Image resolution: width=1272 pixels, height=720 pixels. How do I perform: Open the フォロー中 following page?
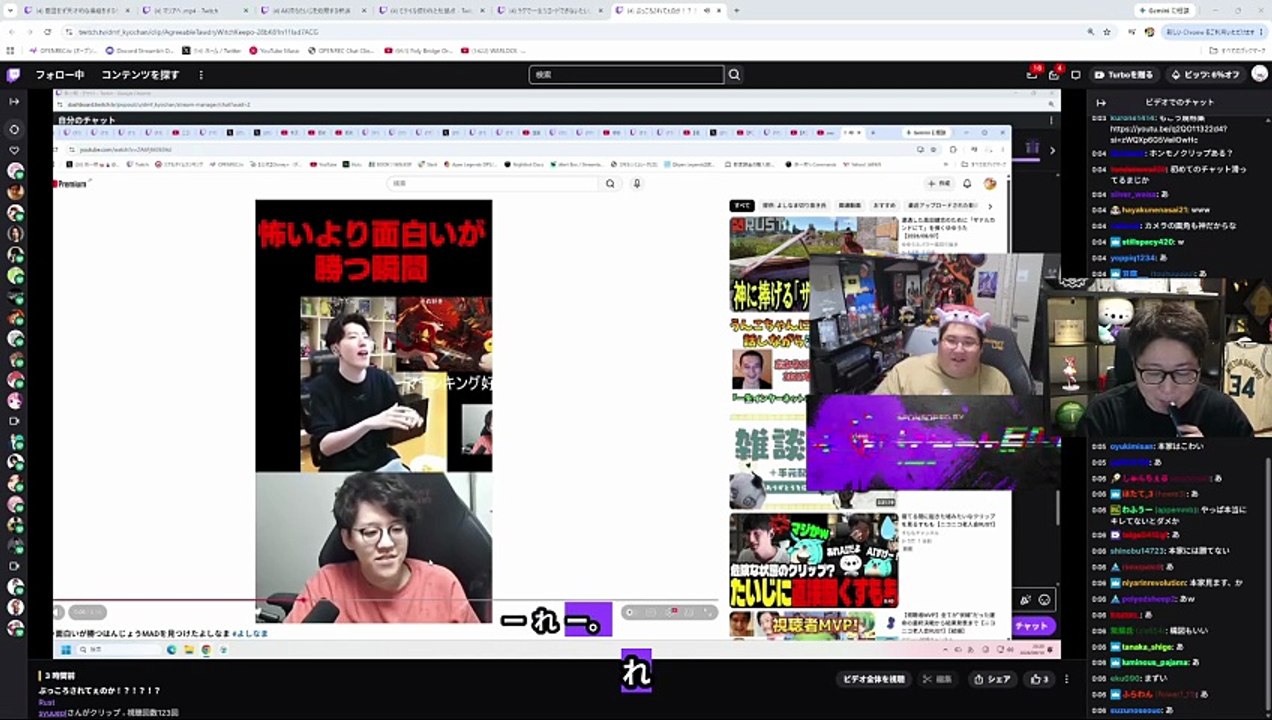(x=60, y=75)
